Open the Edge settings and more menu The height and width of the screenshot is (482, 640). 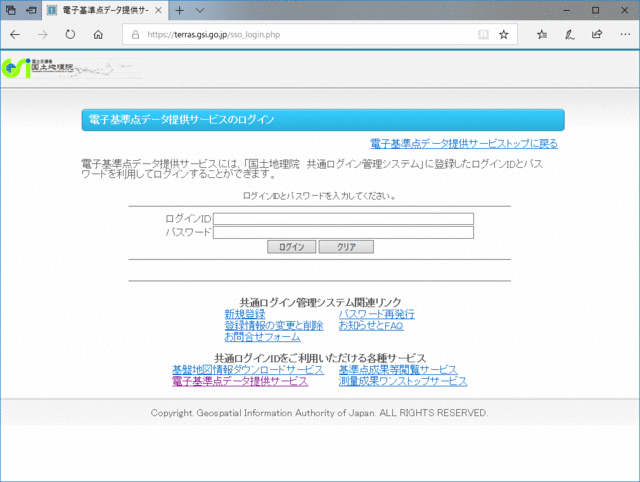[625, 35]
